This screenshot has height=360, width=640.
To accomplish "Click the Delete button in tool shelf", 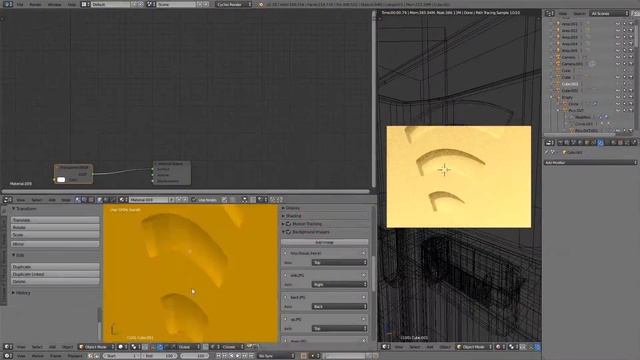I will pos(55,281).
